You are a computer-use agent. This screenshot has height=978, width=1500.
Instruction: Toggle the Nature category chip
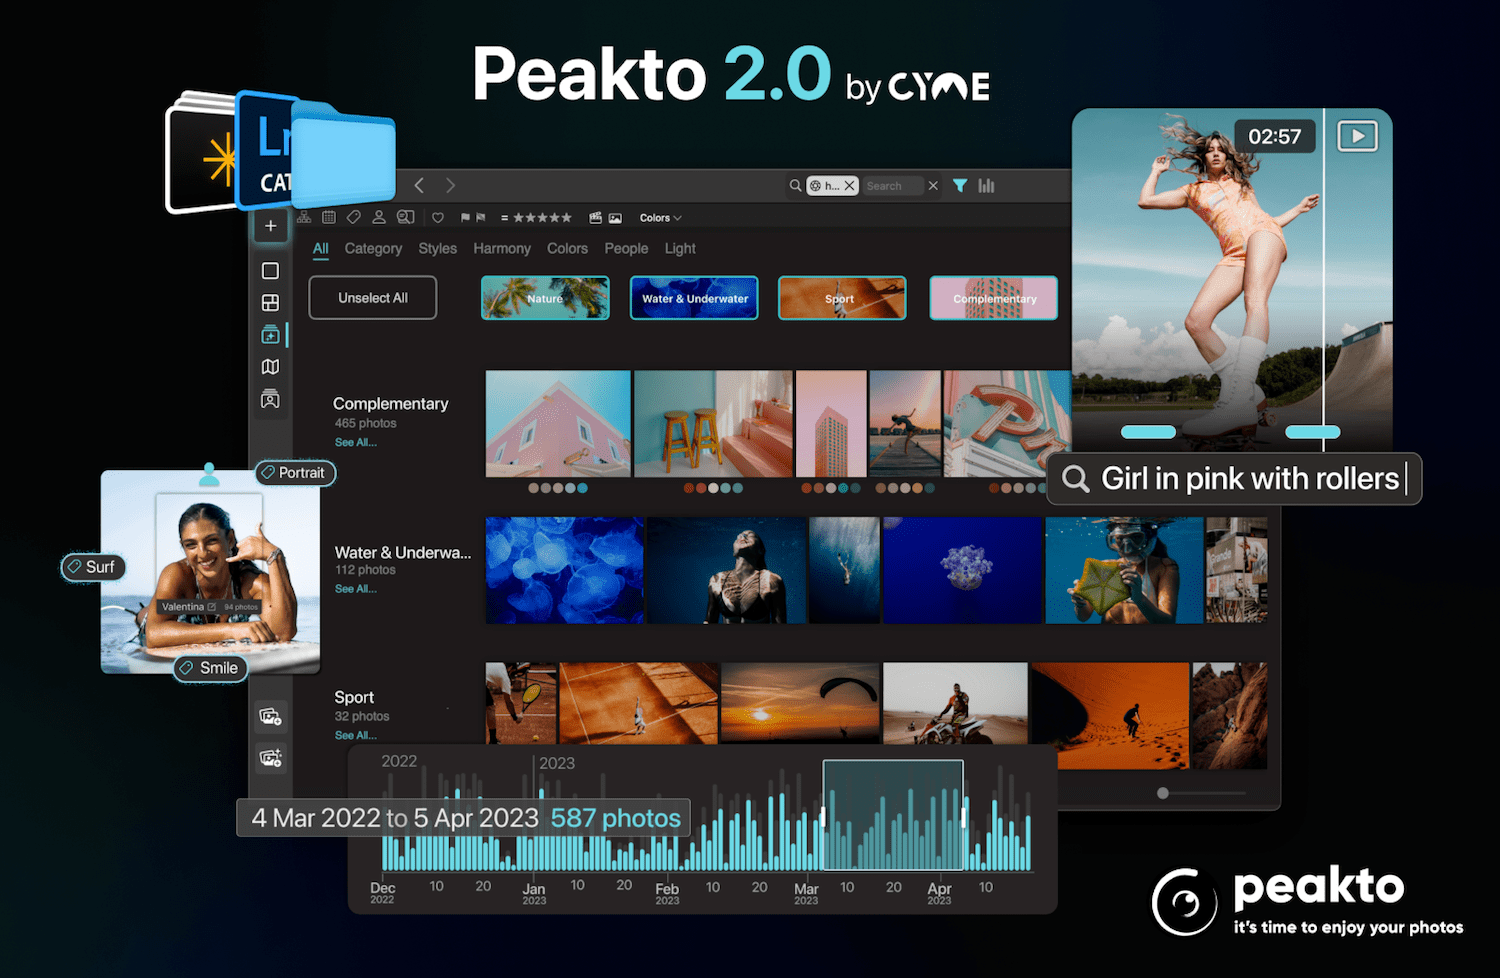click(x=545, y=298)
